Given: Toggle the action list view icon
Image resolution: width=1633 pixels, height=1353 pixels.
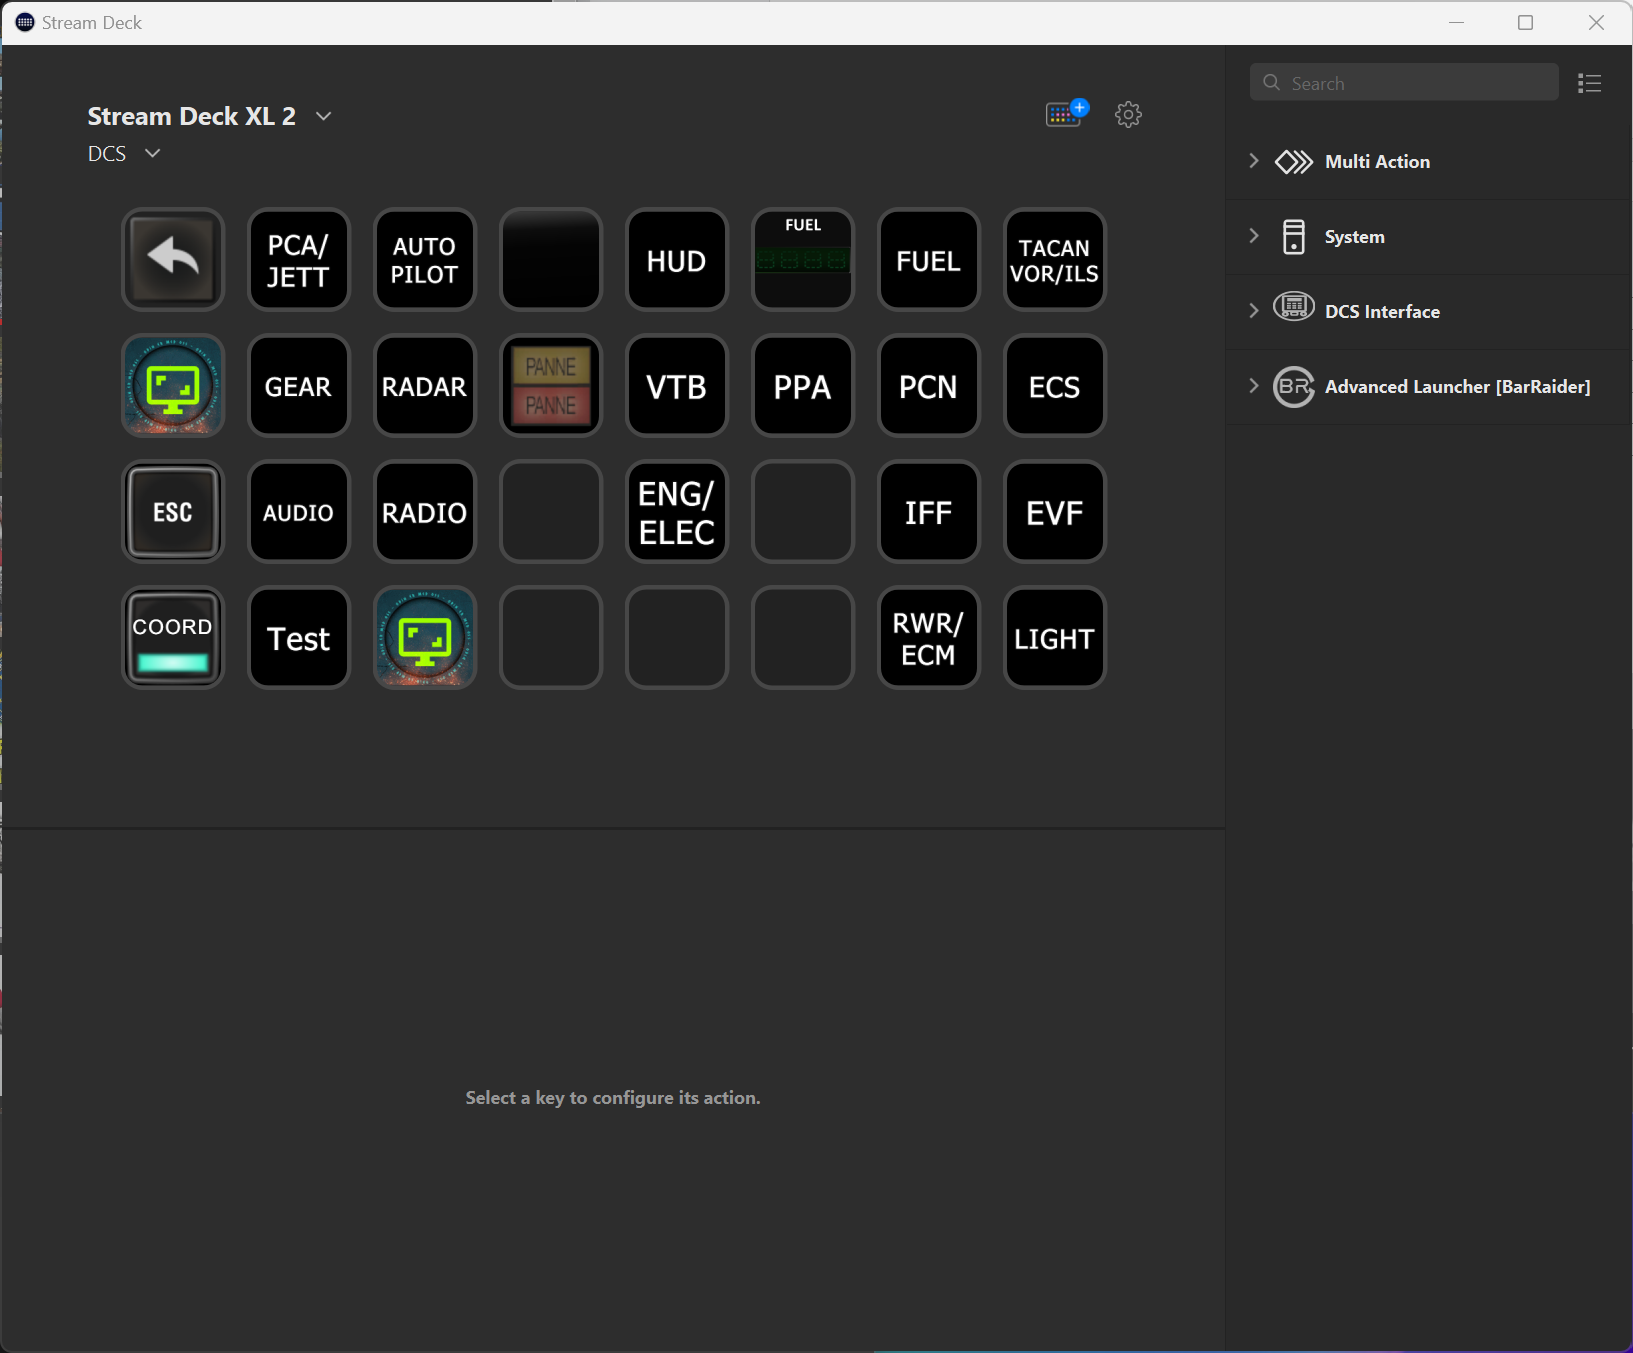Looking at the screenshot, I should tap(1589, 83).
